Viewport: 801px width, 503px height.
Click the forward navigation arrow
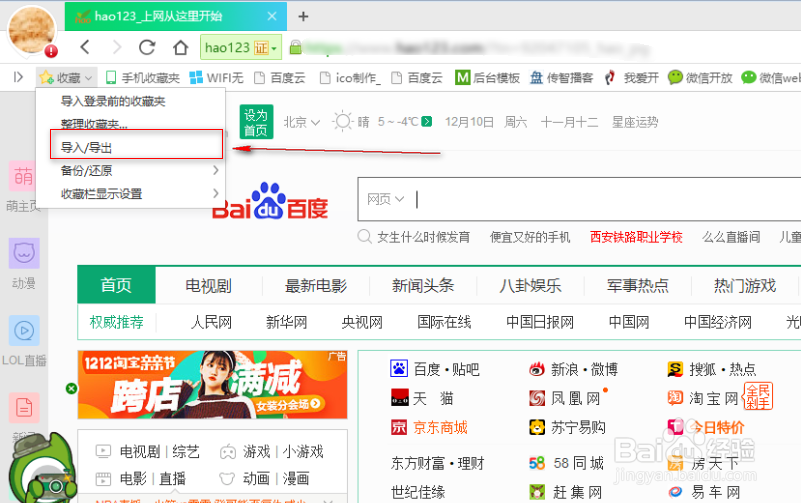(117, 47)
